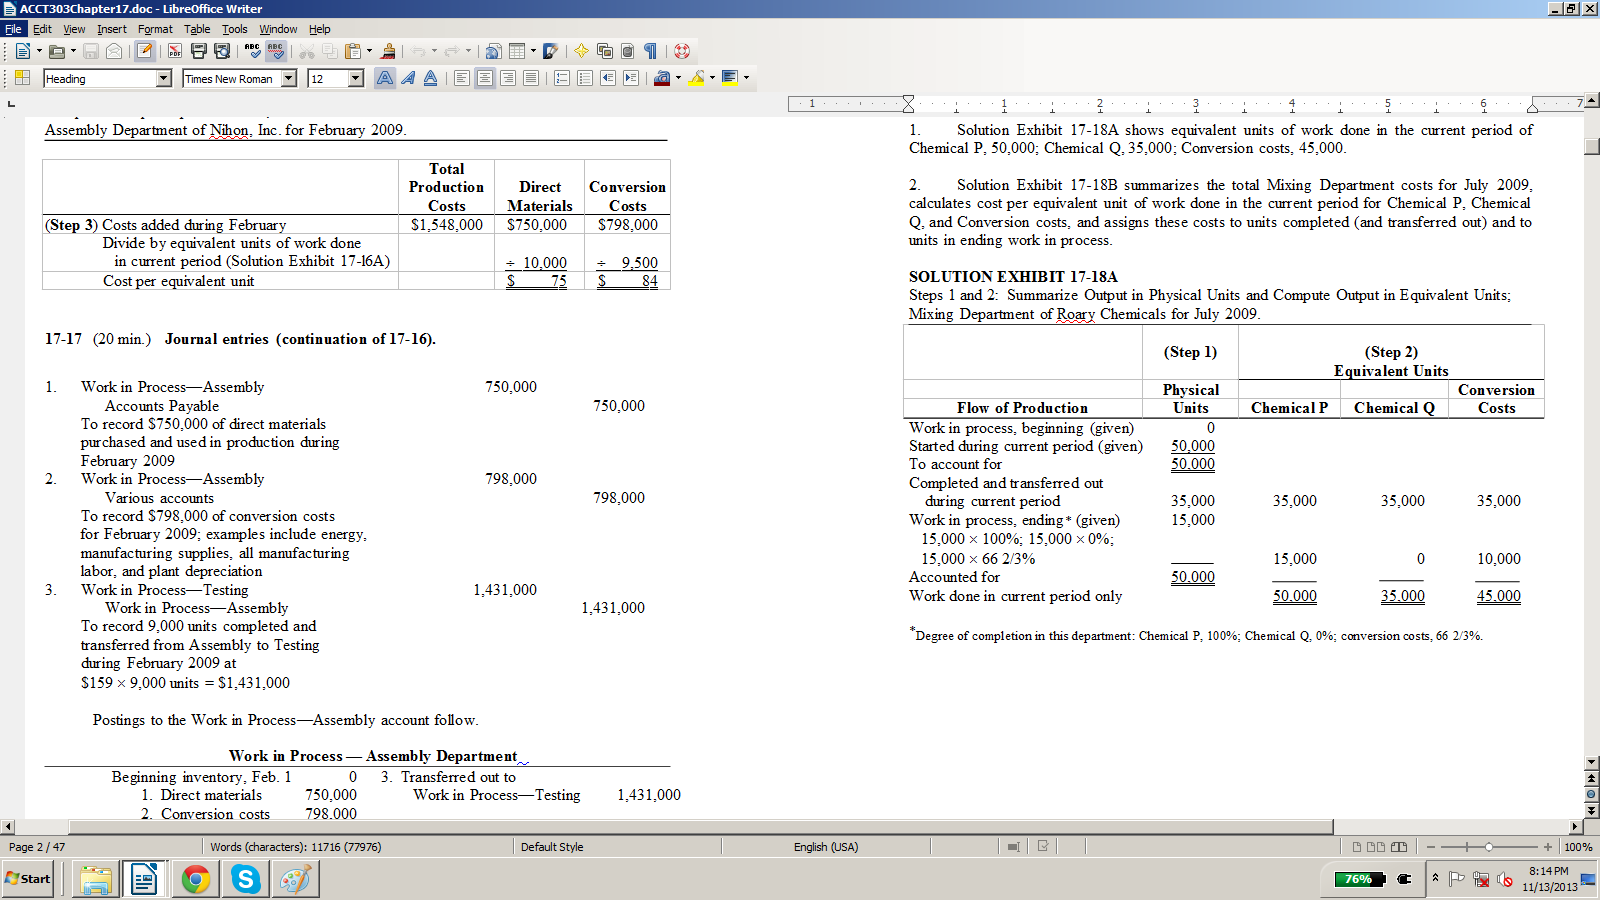Open the Windows Start button
The width and height of the screenshot is (1600, 900).
pos(28,879)
